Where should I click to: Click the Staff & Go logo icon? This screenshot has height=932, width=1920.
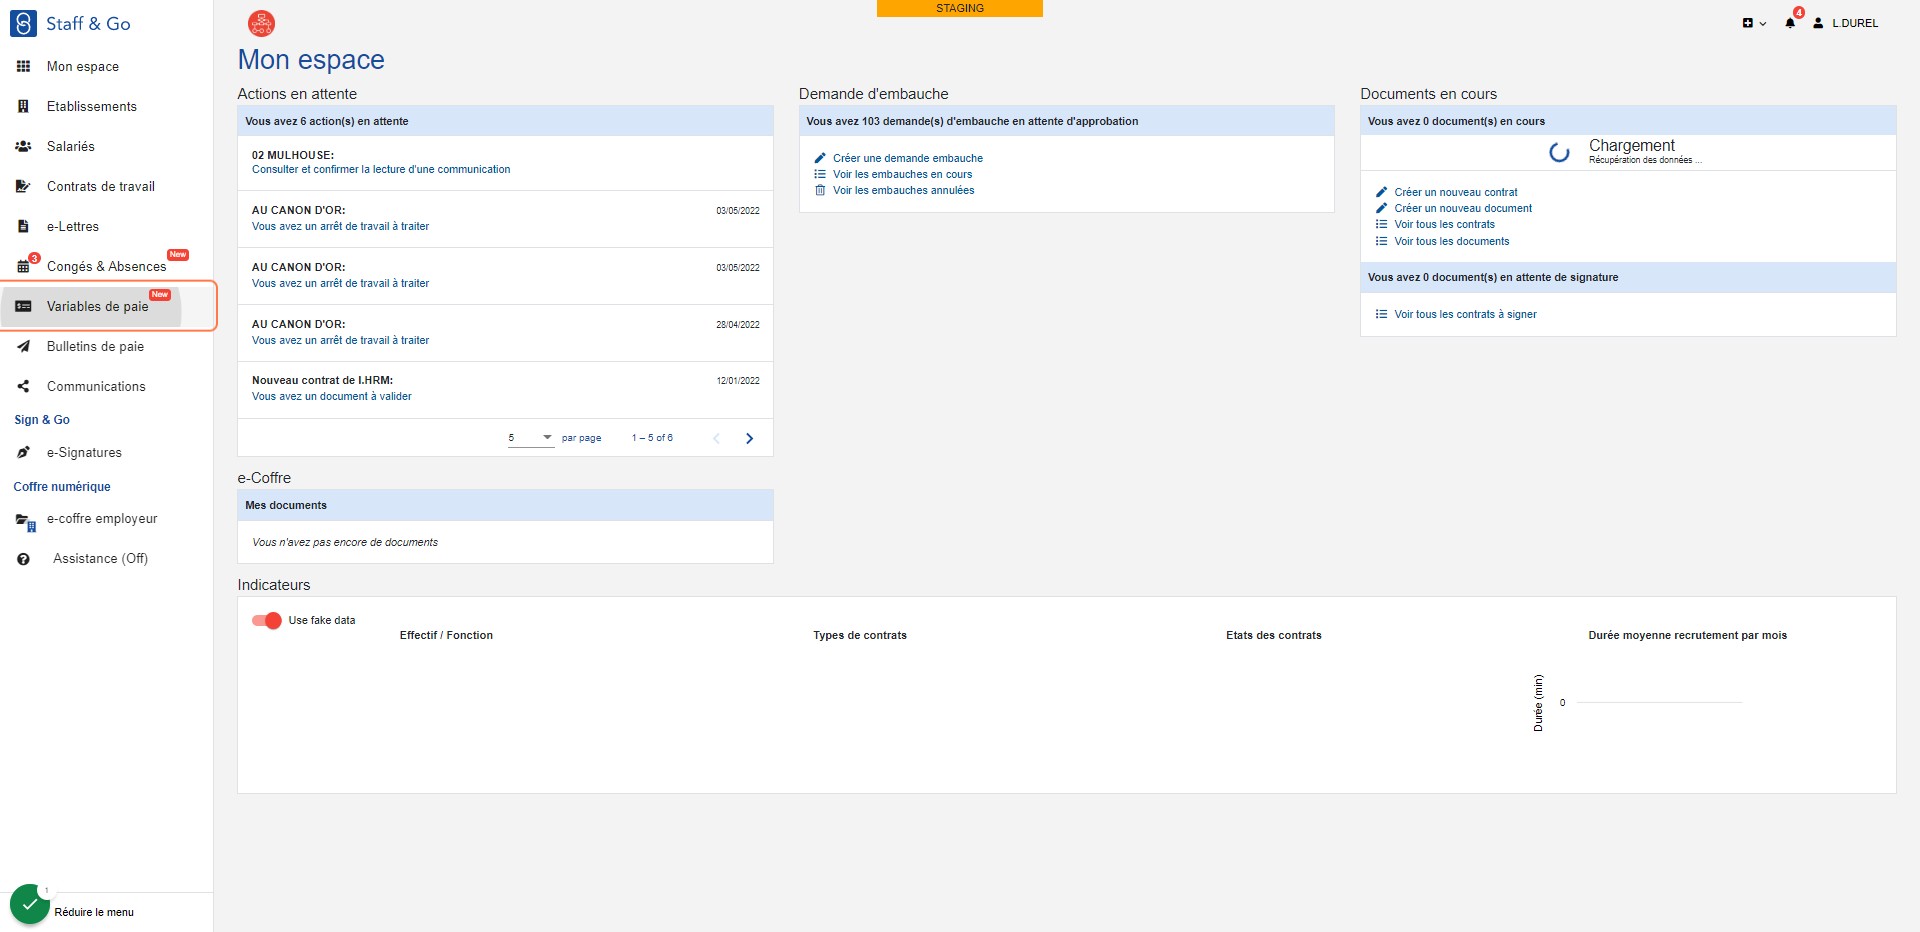click(x=23, y=23)
